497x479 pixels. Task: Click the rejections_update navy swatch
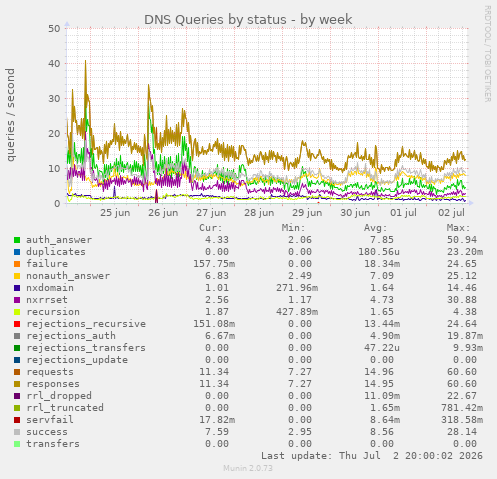17,360
